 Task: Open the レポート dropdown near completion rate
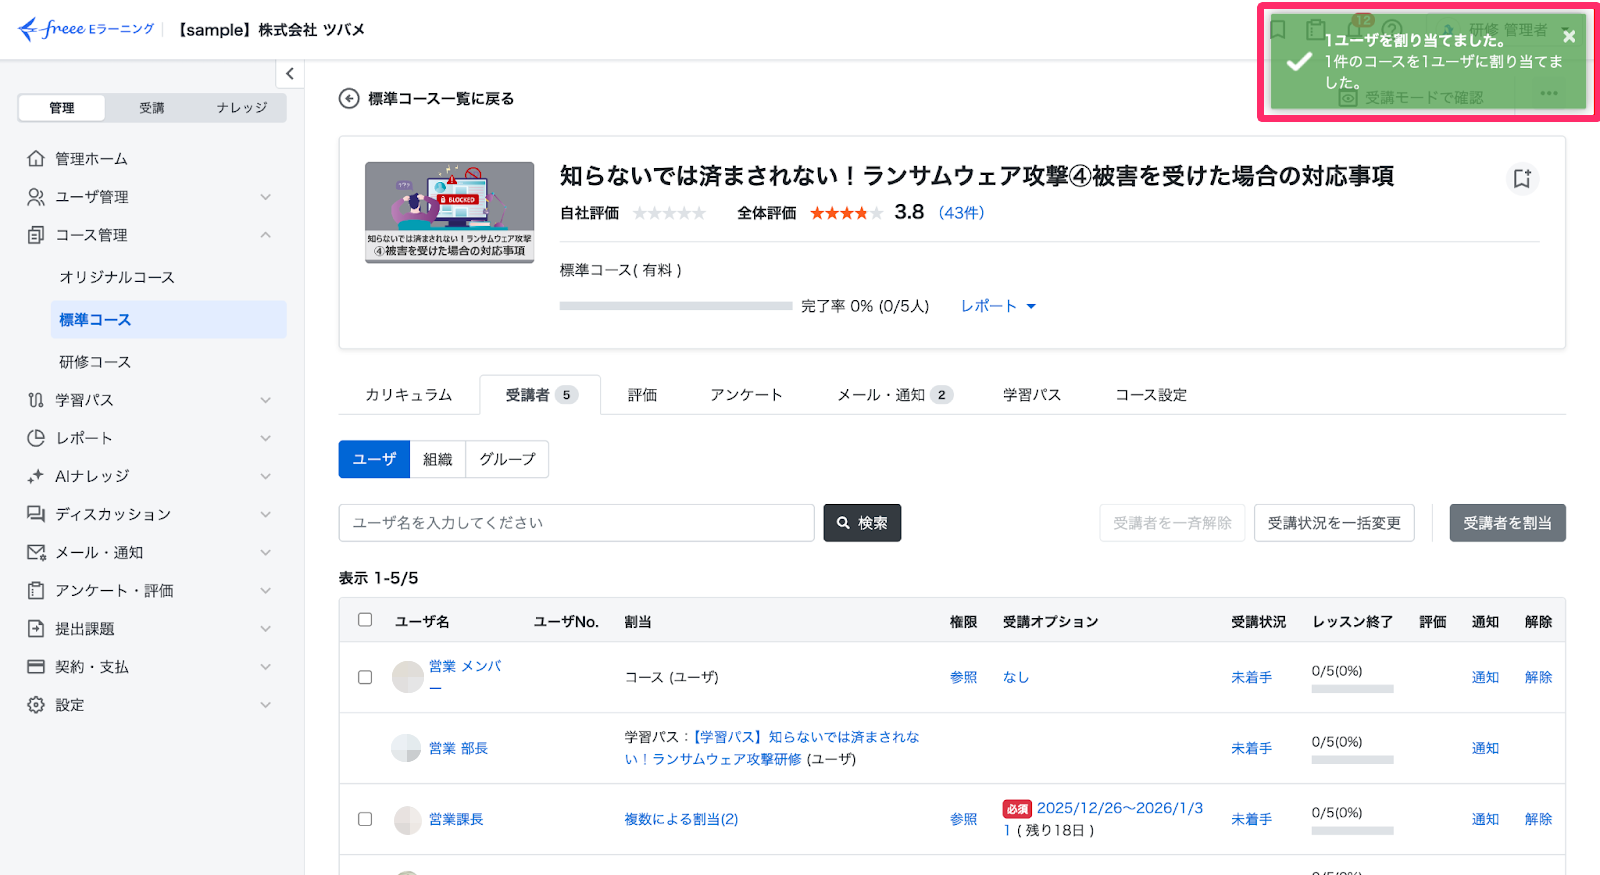(x=998, y=306)
